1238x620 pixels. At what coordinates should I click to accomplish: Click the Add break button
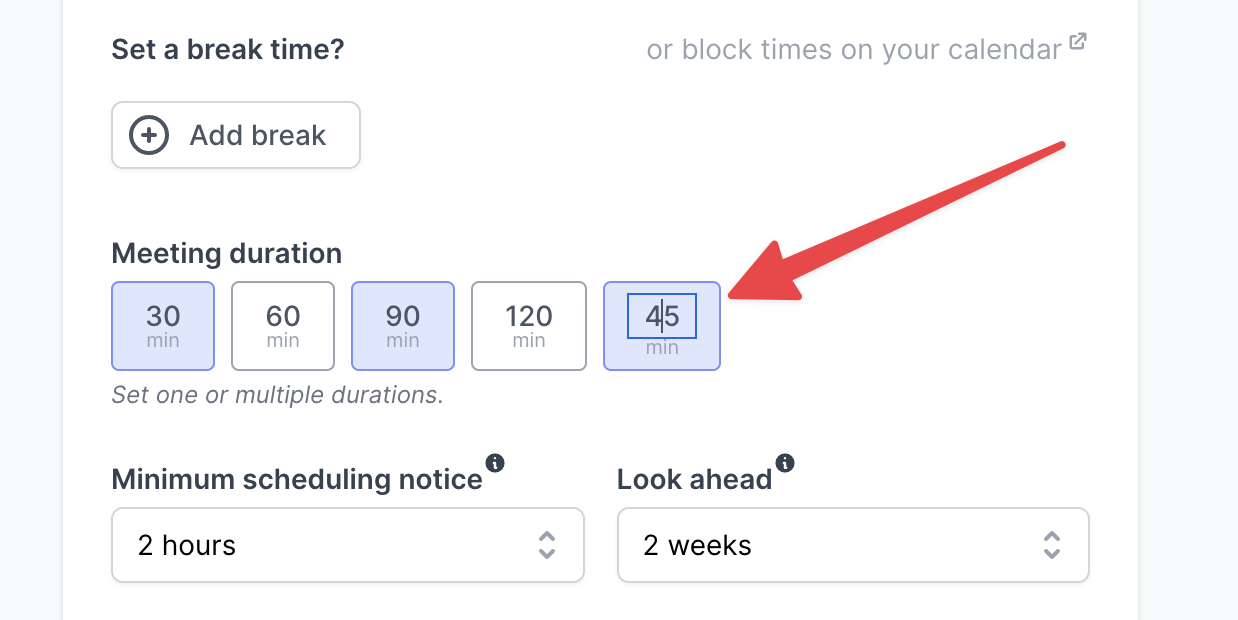(236, 135)
